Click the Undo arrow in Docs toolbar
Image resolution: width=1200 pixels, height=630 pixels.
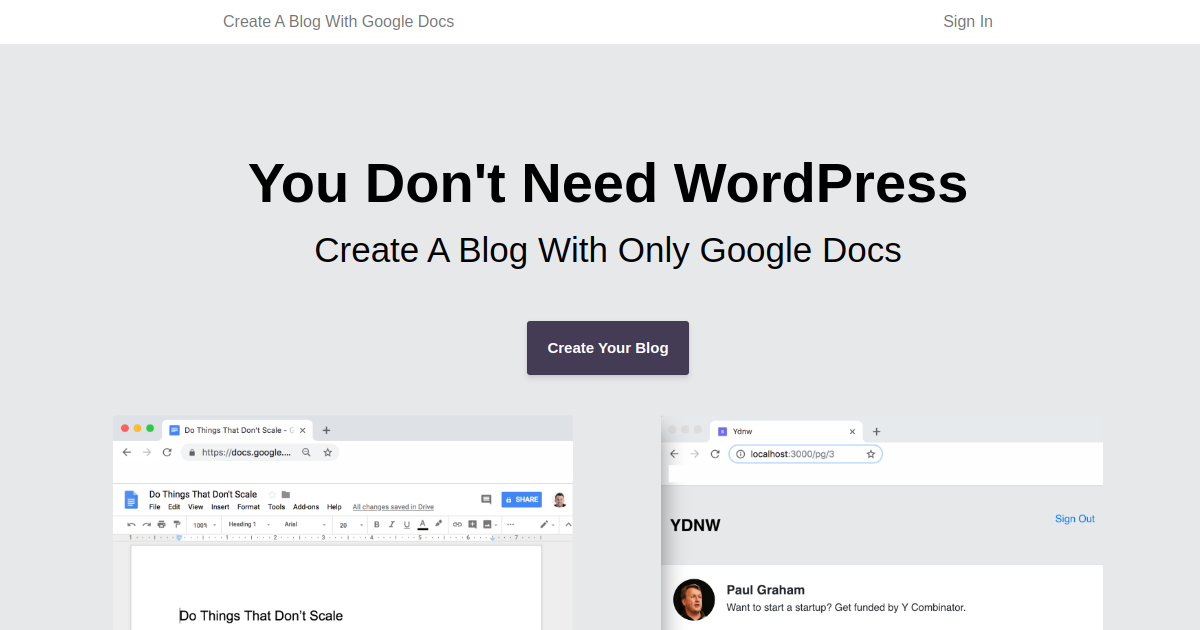[x=131, y=524]
